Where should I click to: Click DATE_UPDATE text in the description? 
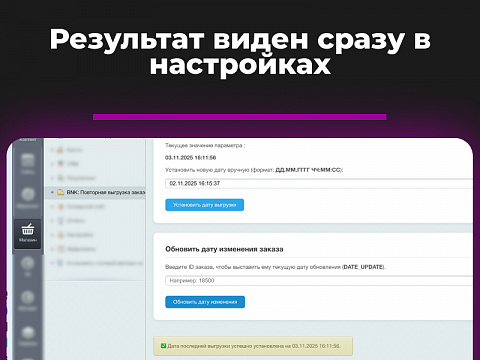point(363,267)
